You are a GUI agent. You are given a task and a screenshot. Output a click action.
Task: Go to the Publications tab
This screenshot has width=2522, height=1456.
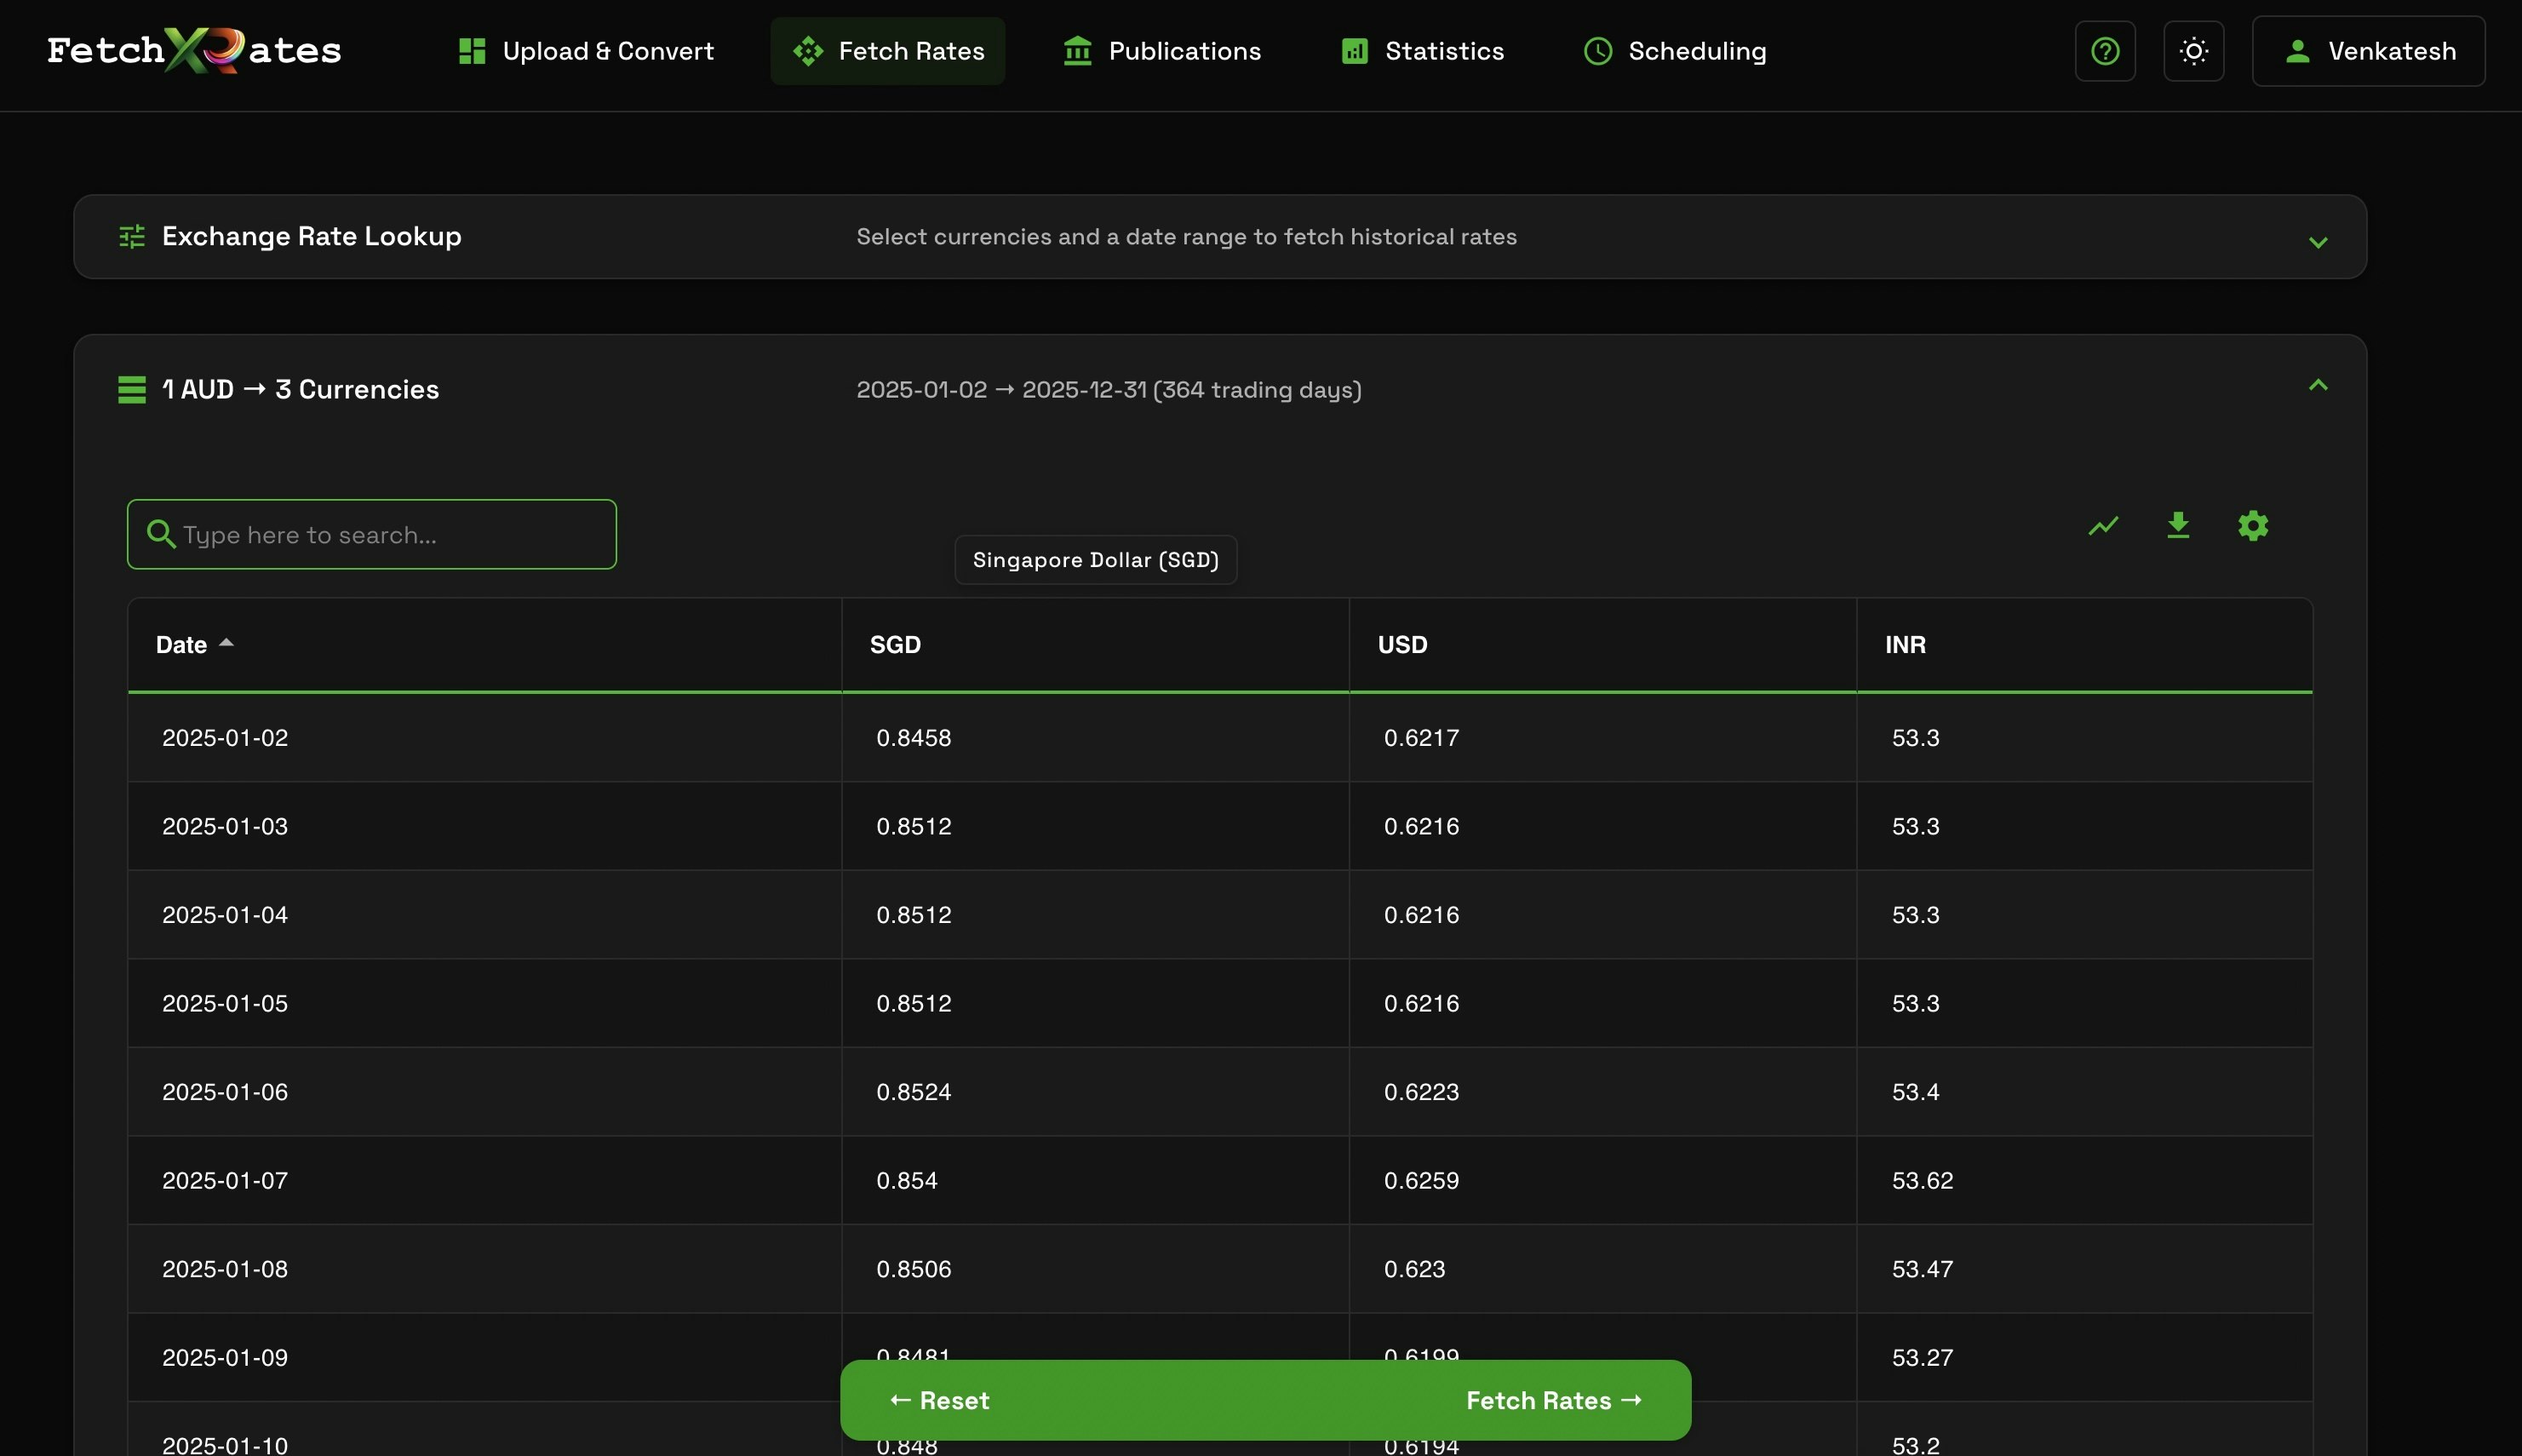click(x=1162, y=51)
